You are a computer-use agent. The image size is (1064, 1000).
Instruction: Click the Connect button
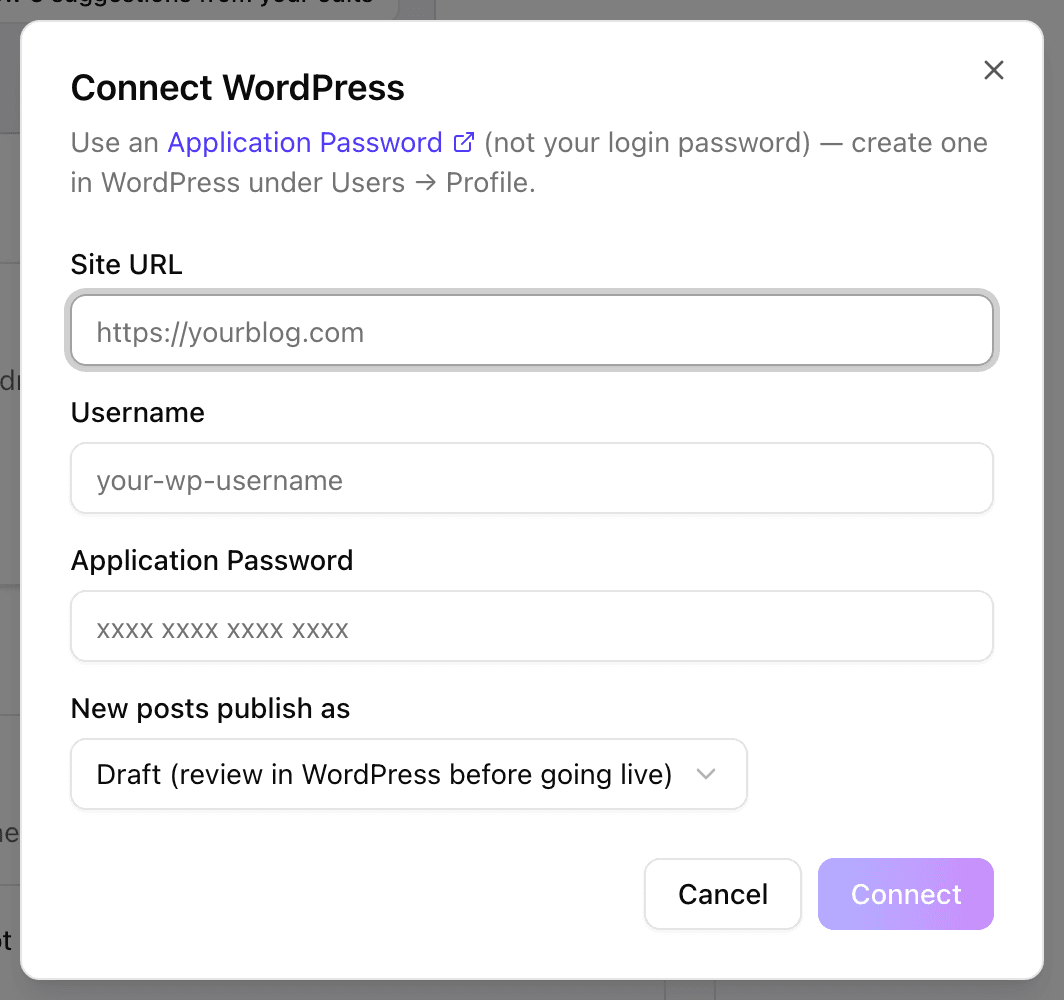(906, 894)
